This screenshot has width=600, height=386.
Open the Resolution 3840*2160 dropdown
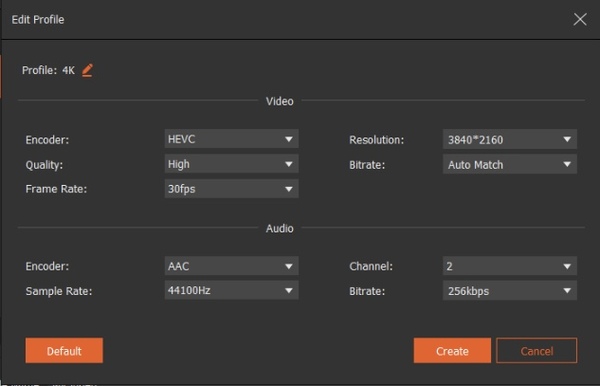(x=510, y=139)
